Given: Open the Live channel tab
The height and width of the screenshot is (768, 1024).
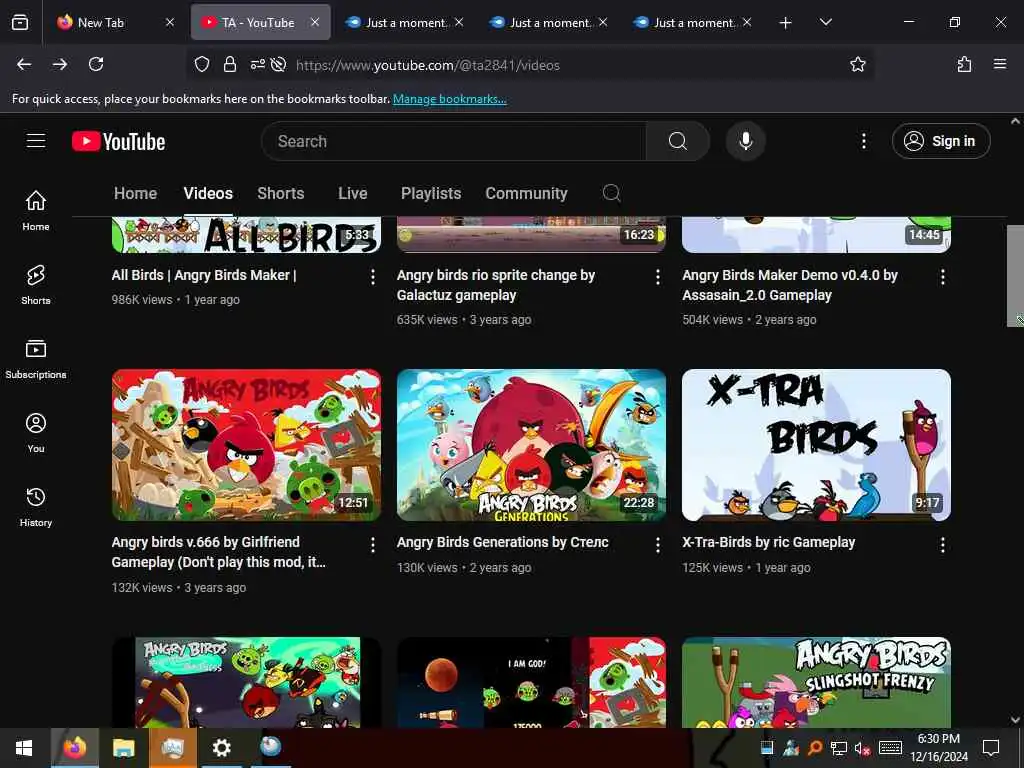Looking at the screenshot, I should (x=353, y=193).
